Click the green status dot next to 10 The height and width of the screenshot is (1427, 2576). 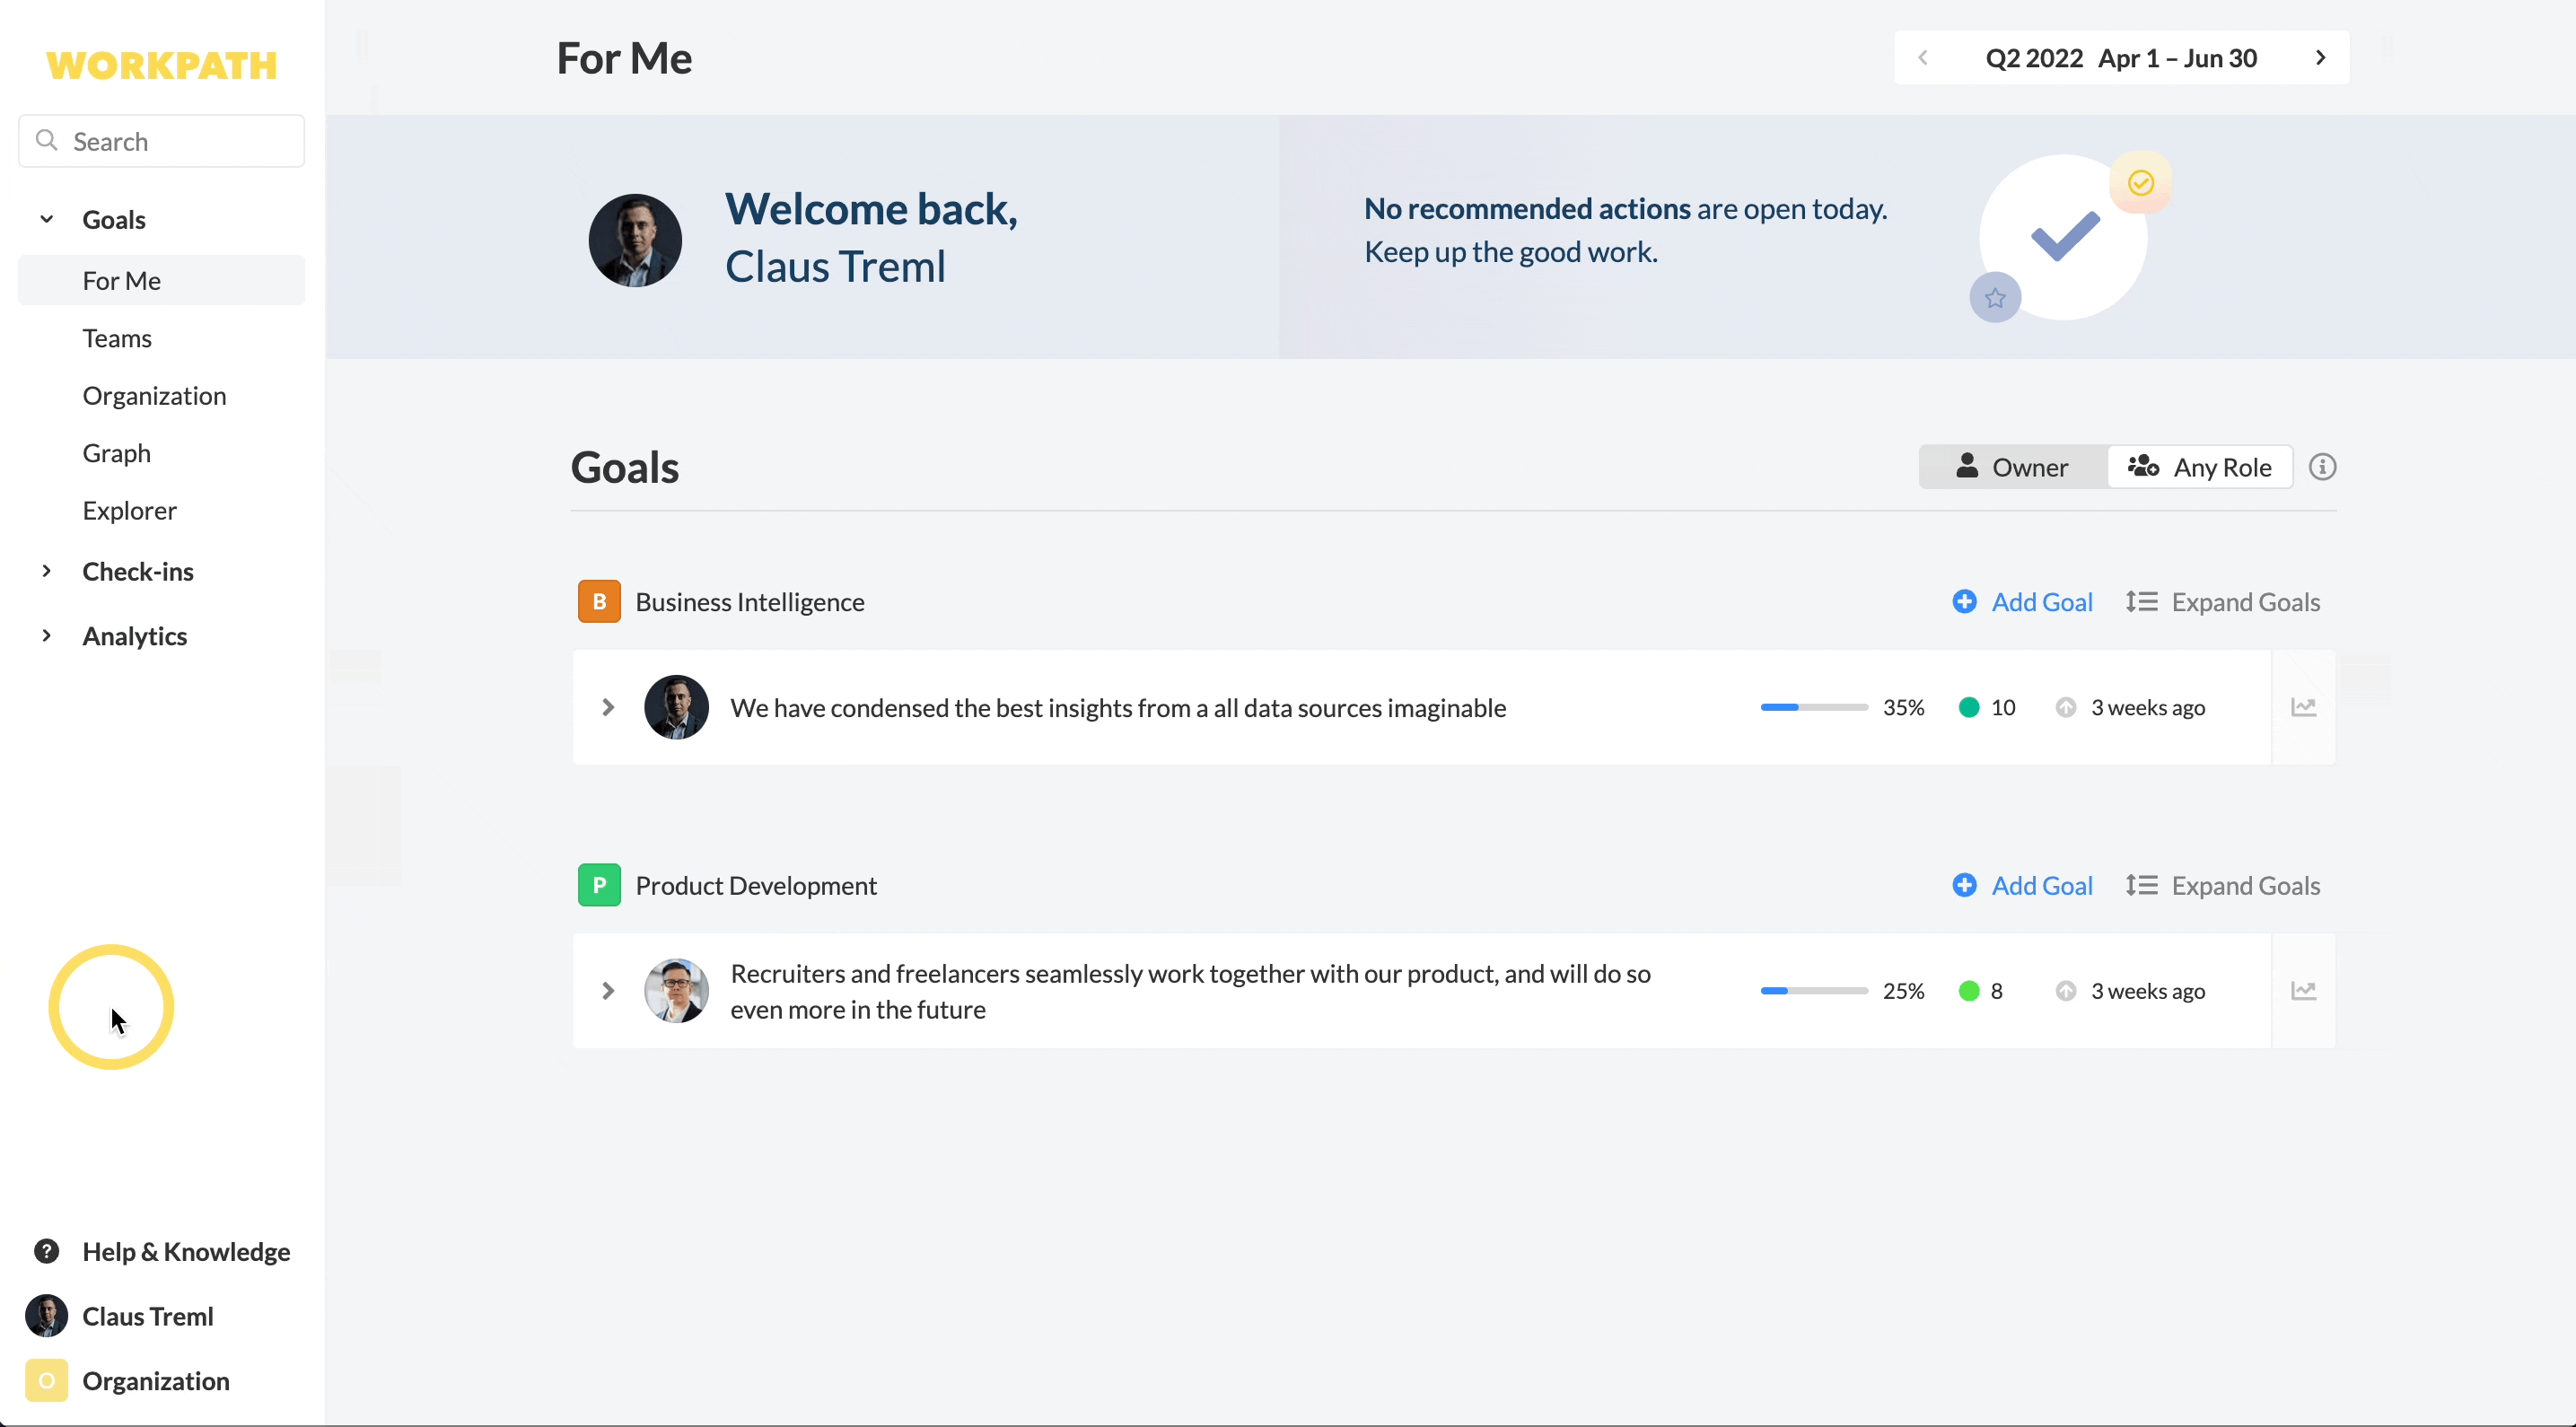(1968, 707)
